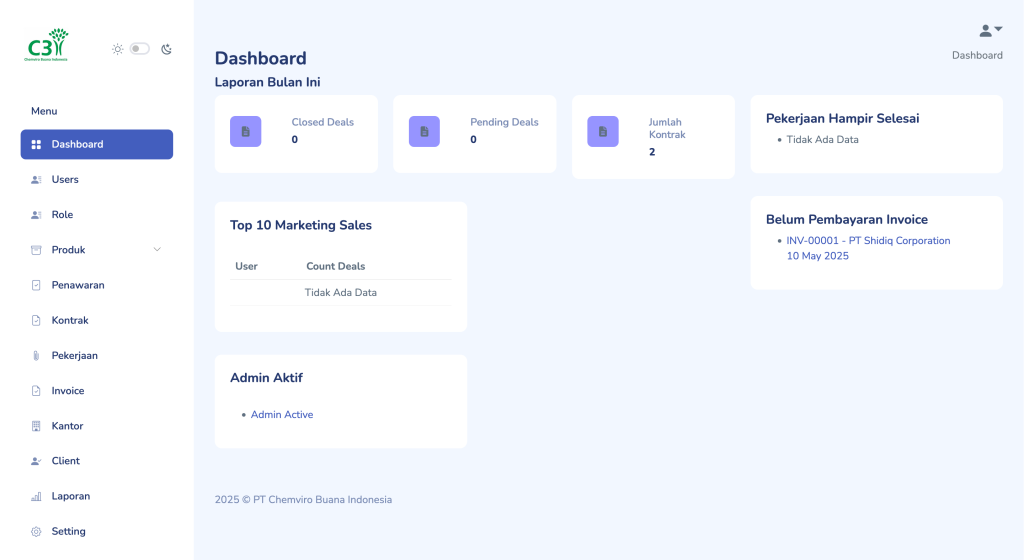
Task: Click the Pekerjaan paperclip icon
Action: tap(36, 356)
